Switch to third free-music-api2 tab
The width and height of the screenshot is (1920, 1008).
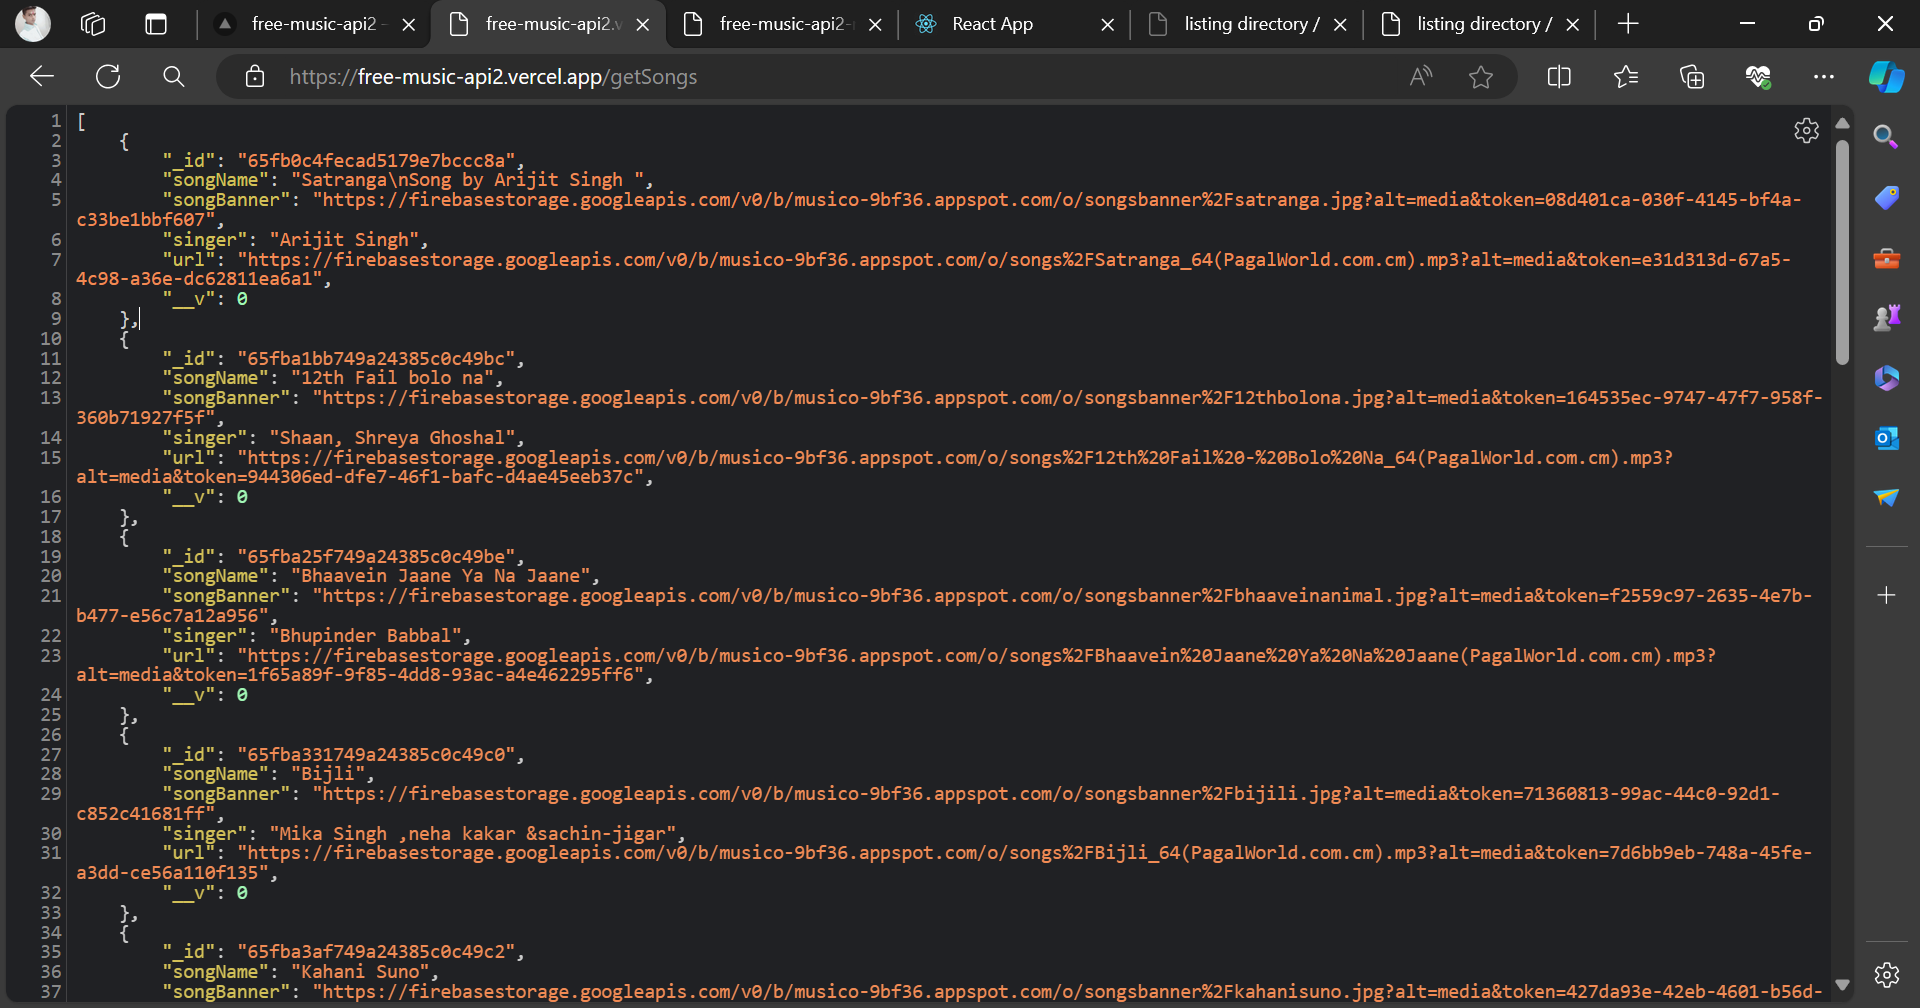[782, 24]
